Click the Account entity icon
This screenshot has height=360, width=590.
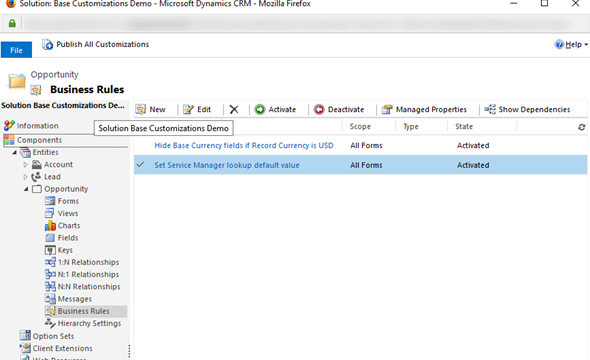click(x=36, y=164)
